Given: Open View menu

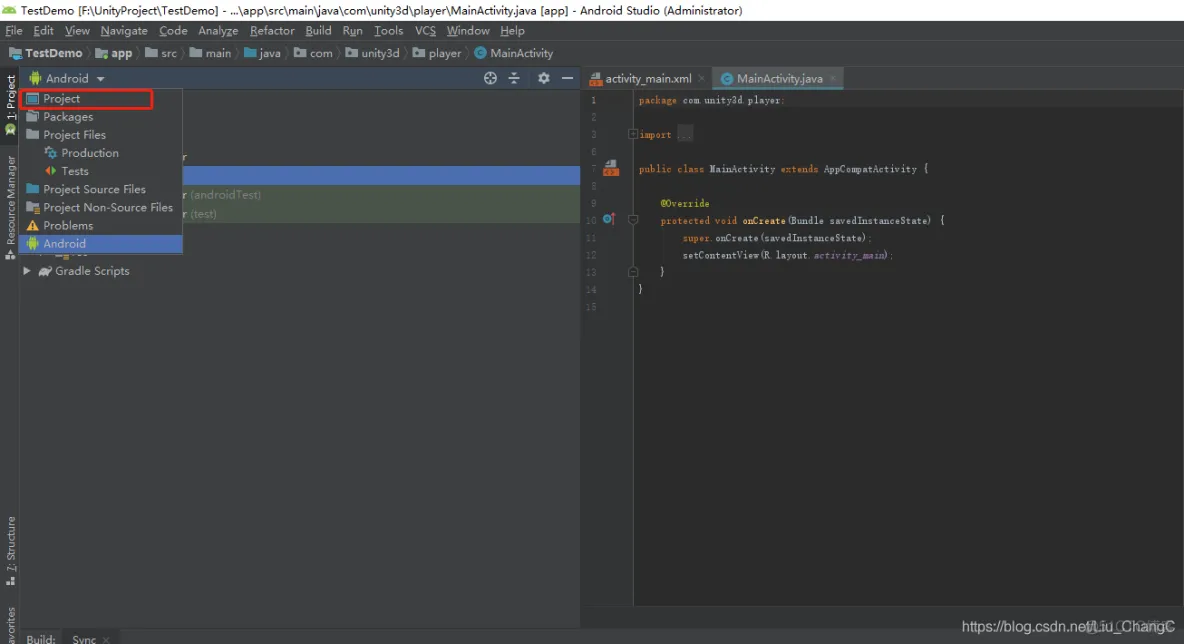Looking at the screenshot, I should pos(77,31).
